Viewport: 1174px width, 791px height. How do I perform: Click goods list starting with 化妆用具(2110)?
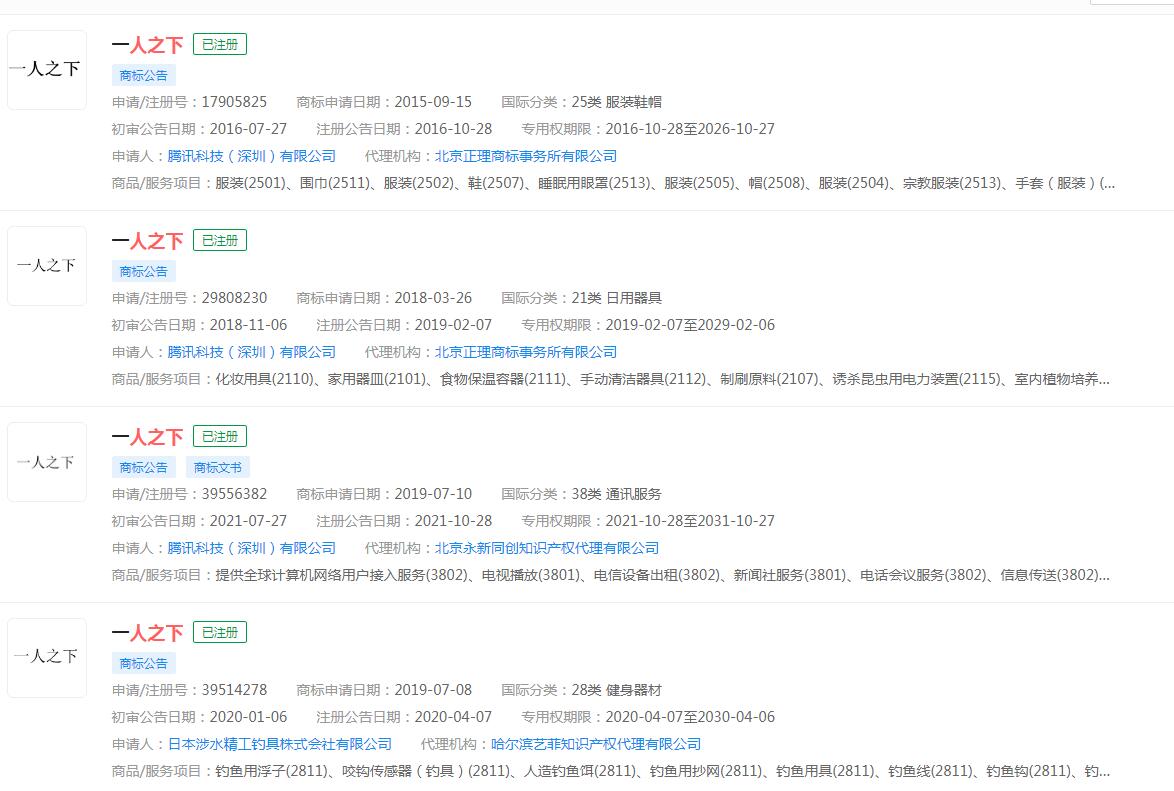tap(663, 379)
